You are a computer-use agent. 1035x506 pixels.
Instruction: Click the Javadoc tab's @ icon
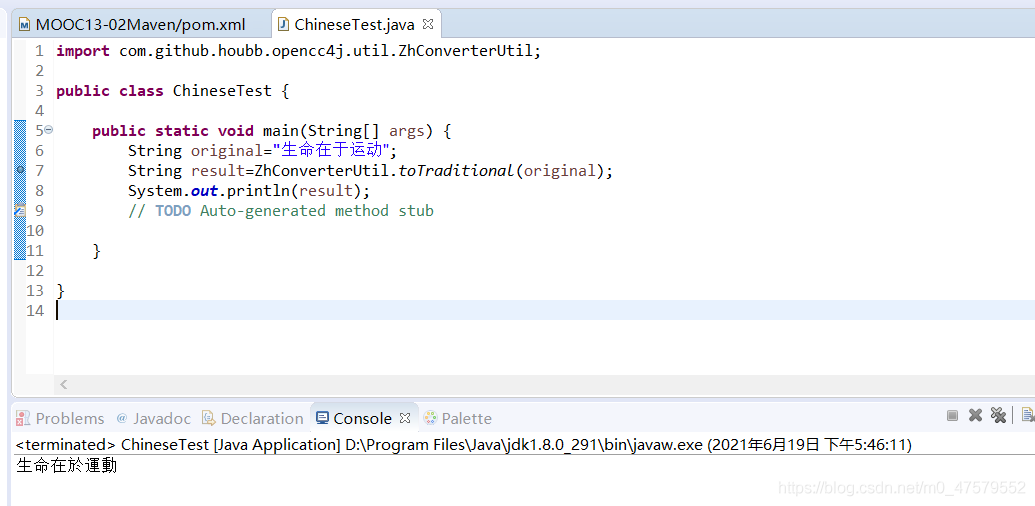point(122,418)
